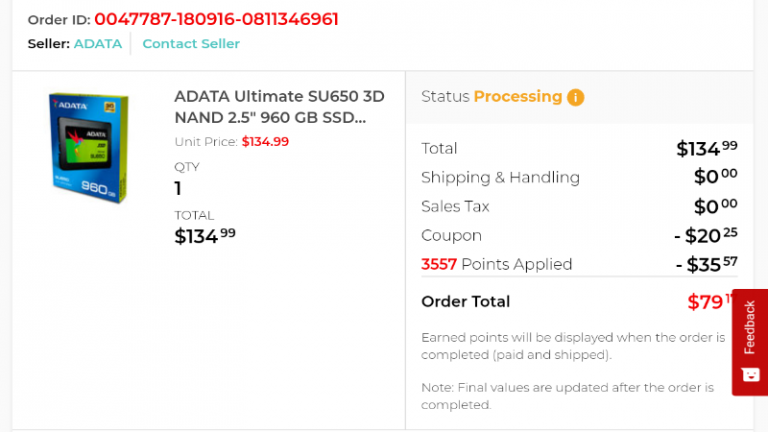The image size is (768, 432).
Task: Select the red Order ID number
Action: 216,19
